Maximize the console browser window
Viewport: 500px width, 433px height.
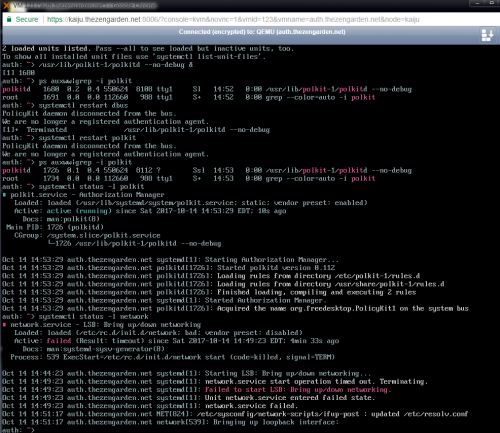pyautogui.click(x=492, y=3)
